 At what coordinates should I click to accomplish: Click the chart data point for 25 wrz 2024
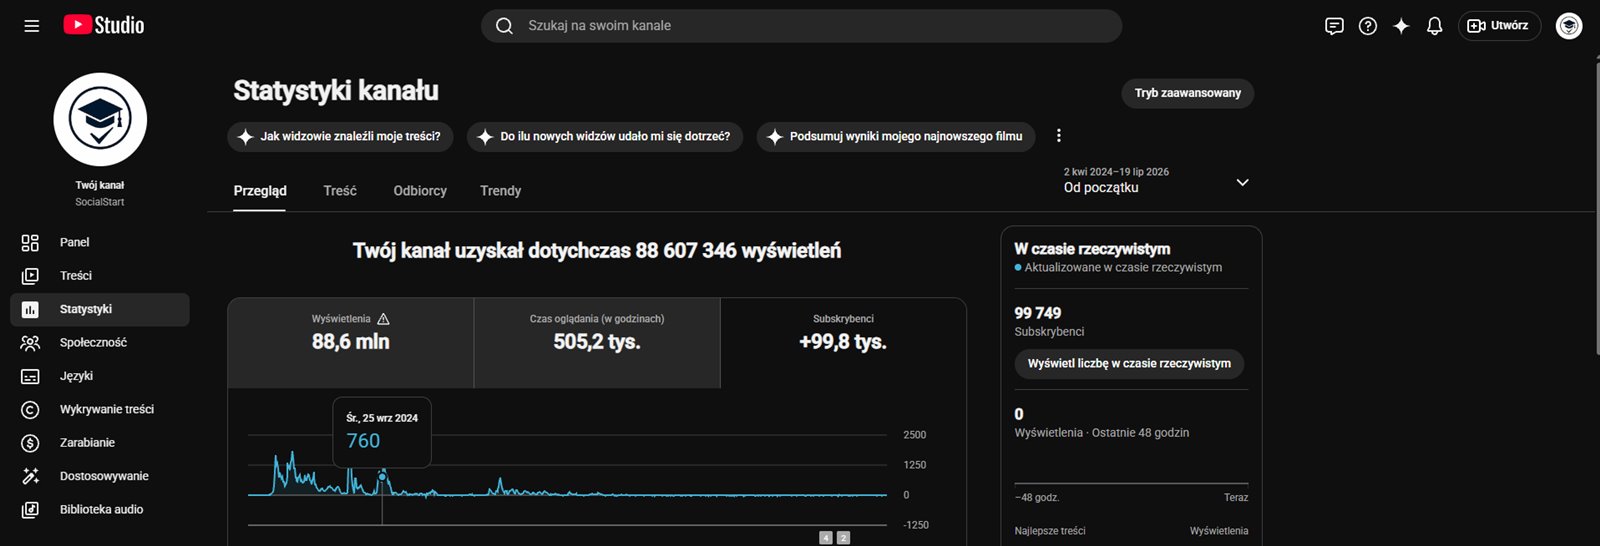pyautogui.click(x=382, y=477)
